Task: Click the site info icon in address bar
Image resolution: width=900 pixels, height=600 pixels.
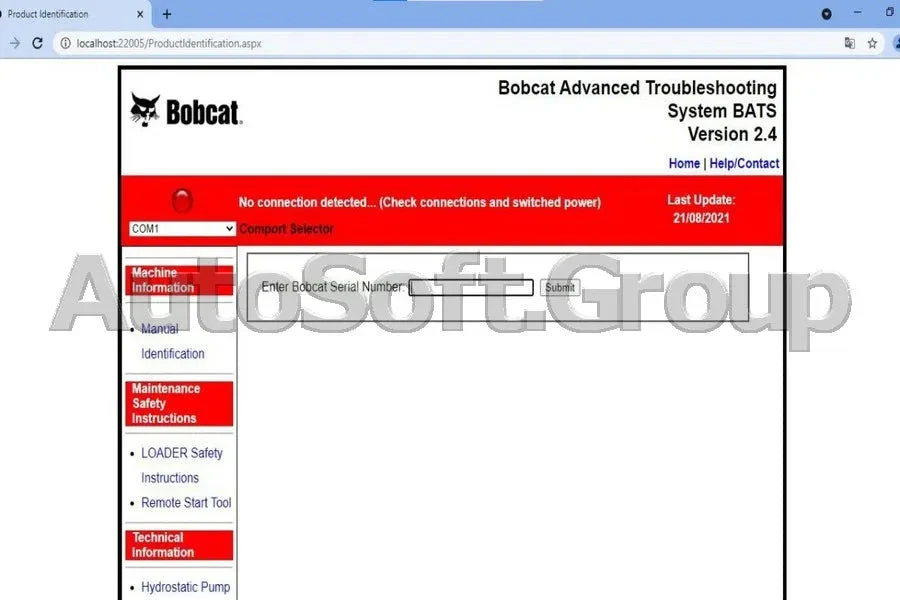Action: point(65,43)
